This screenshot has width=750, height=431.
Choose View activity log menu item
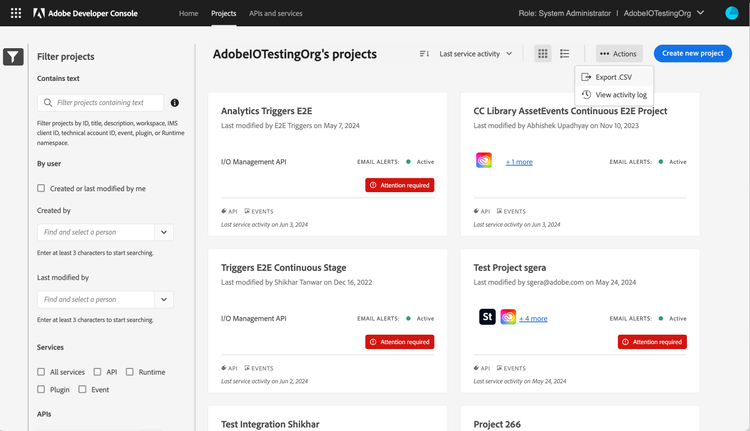(x=614, y=95)
